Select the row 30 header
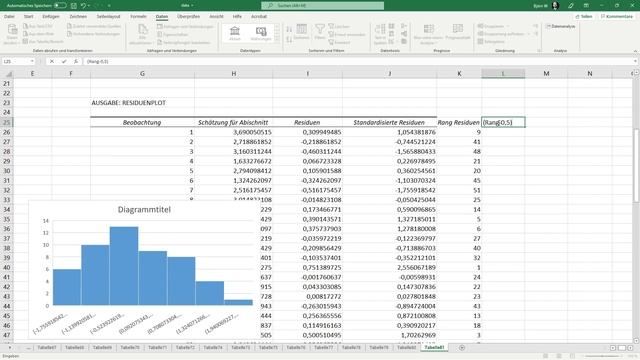640x360 pixels. tap(7, 171)
